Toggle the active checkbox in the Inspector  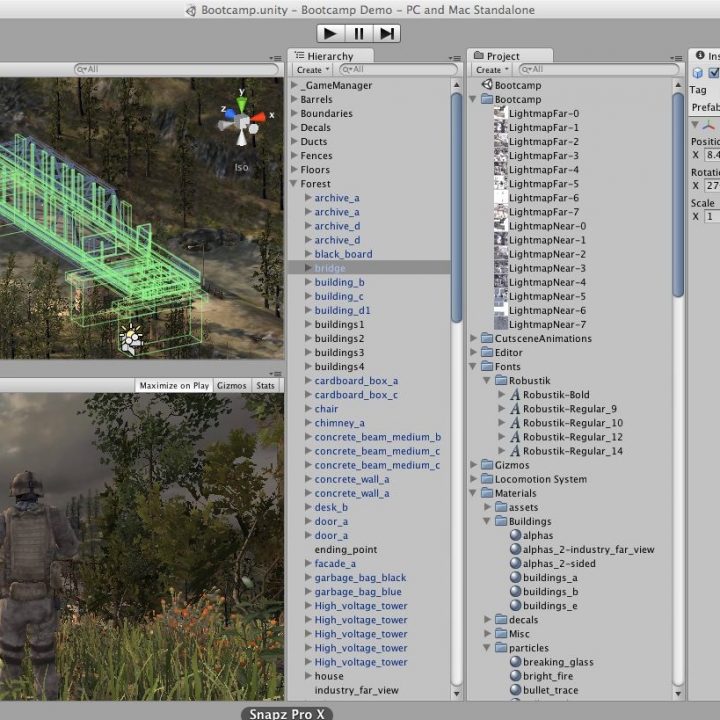pos(714,72)
